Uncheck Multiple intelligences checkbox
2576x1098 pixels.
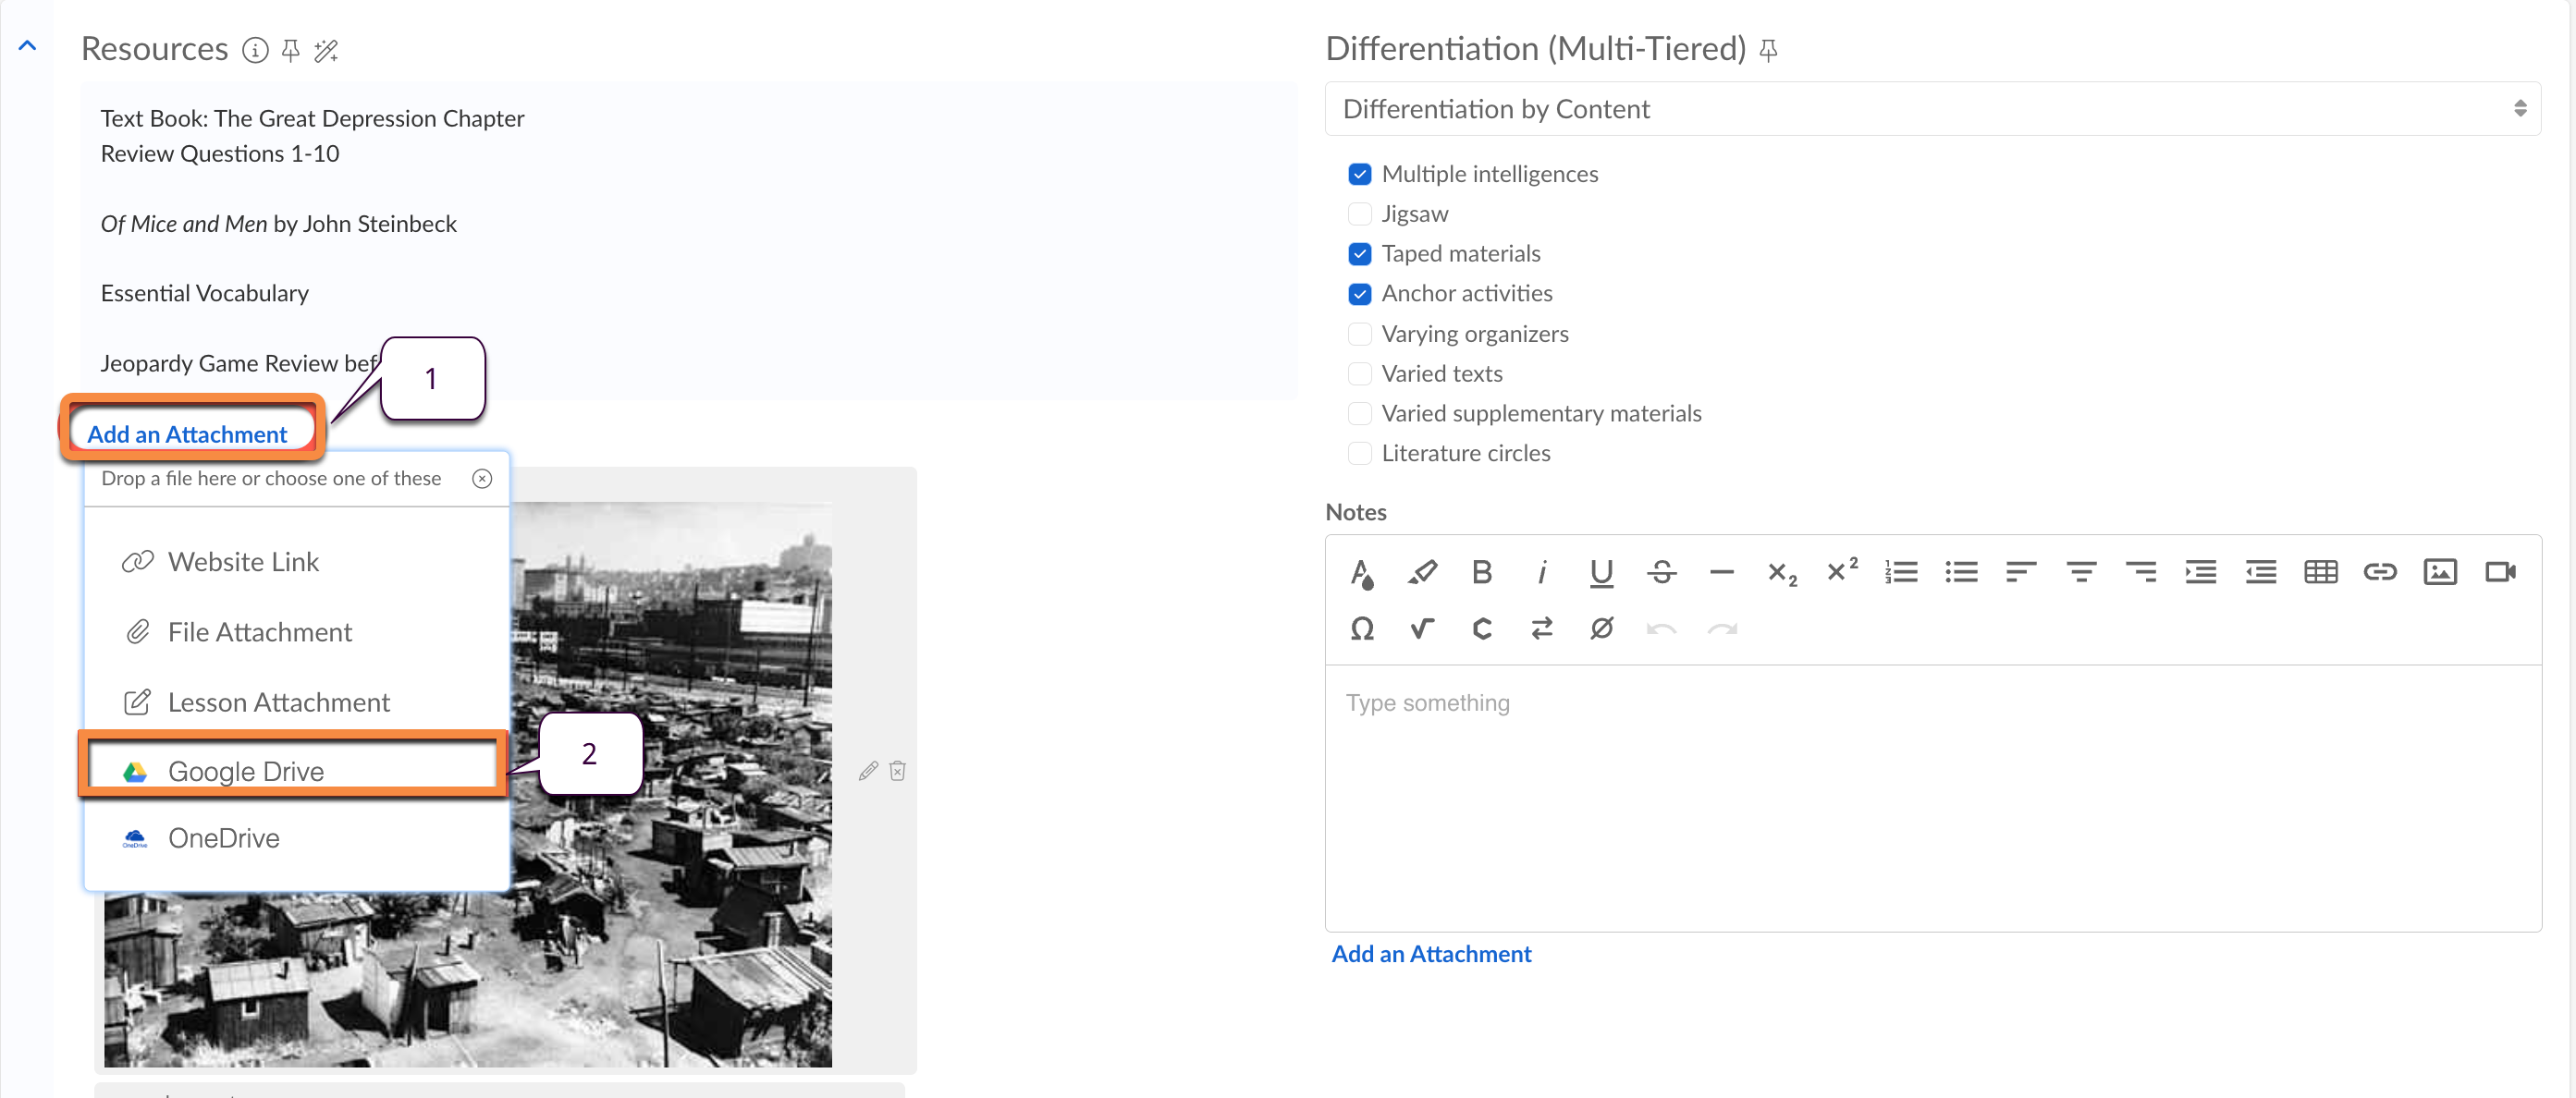(1359, 174)
